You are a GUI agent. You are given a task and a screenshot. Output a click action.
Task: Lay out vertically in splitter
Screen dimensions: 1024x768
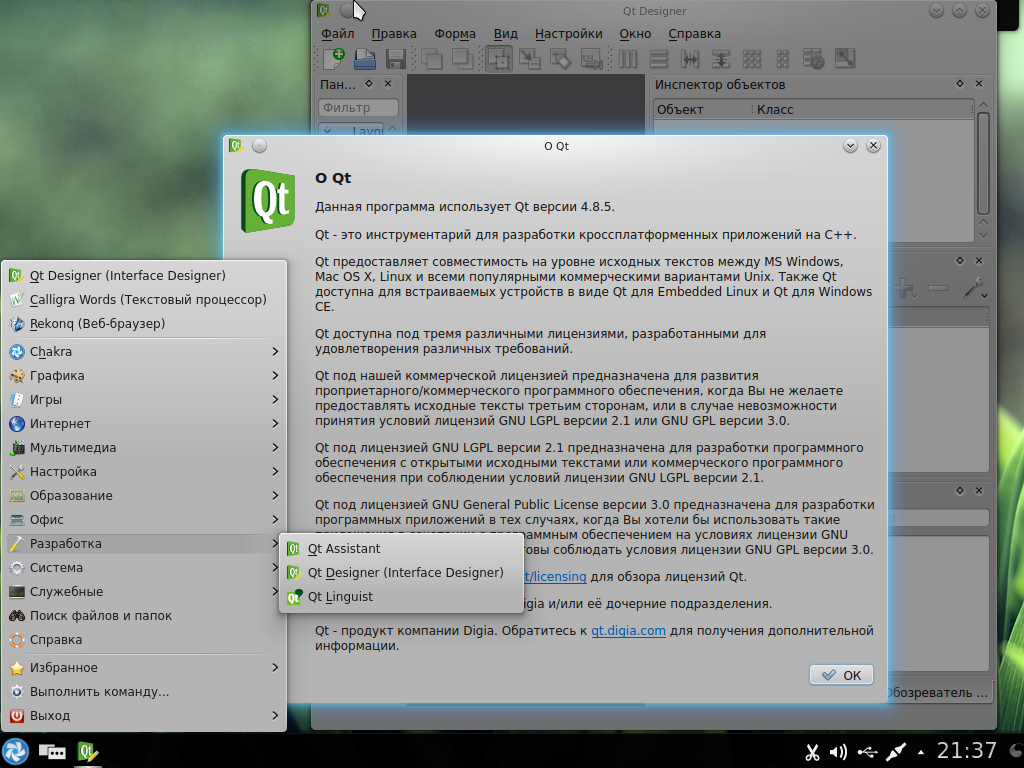[x=720, y=59]
